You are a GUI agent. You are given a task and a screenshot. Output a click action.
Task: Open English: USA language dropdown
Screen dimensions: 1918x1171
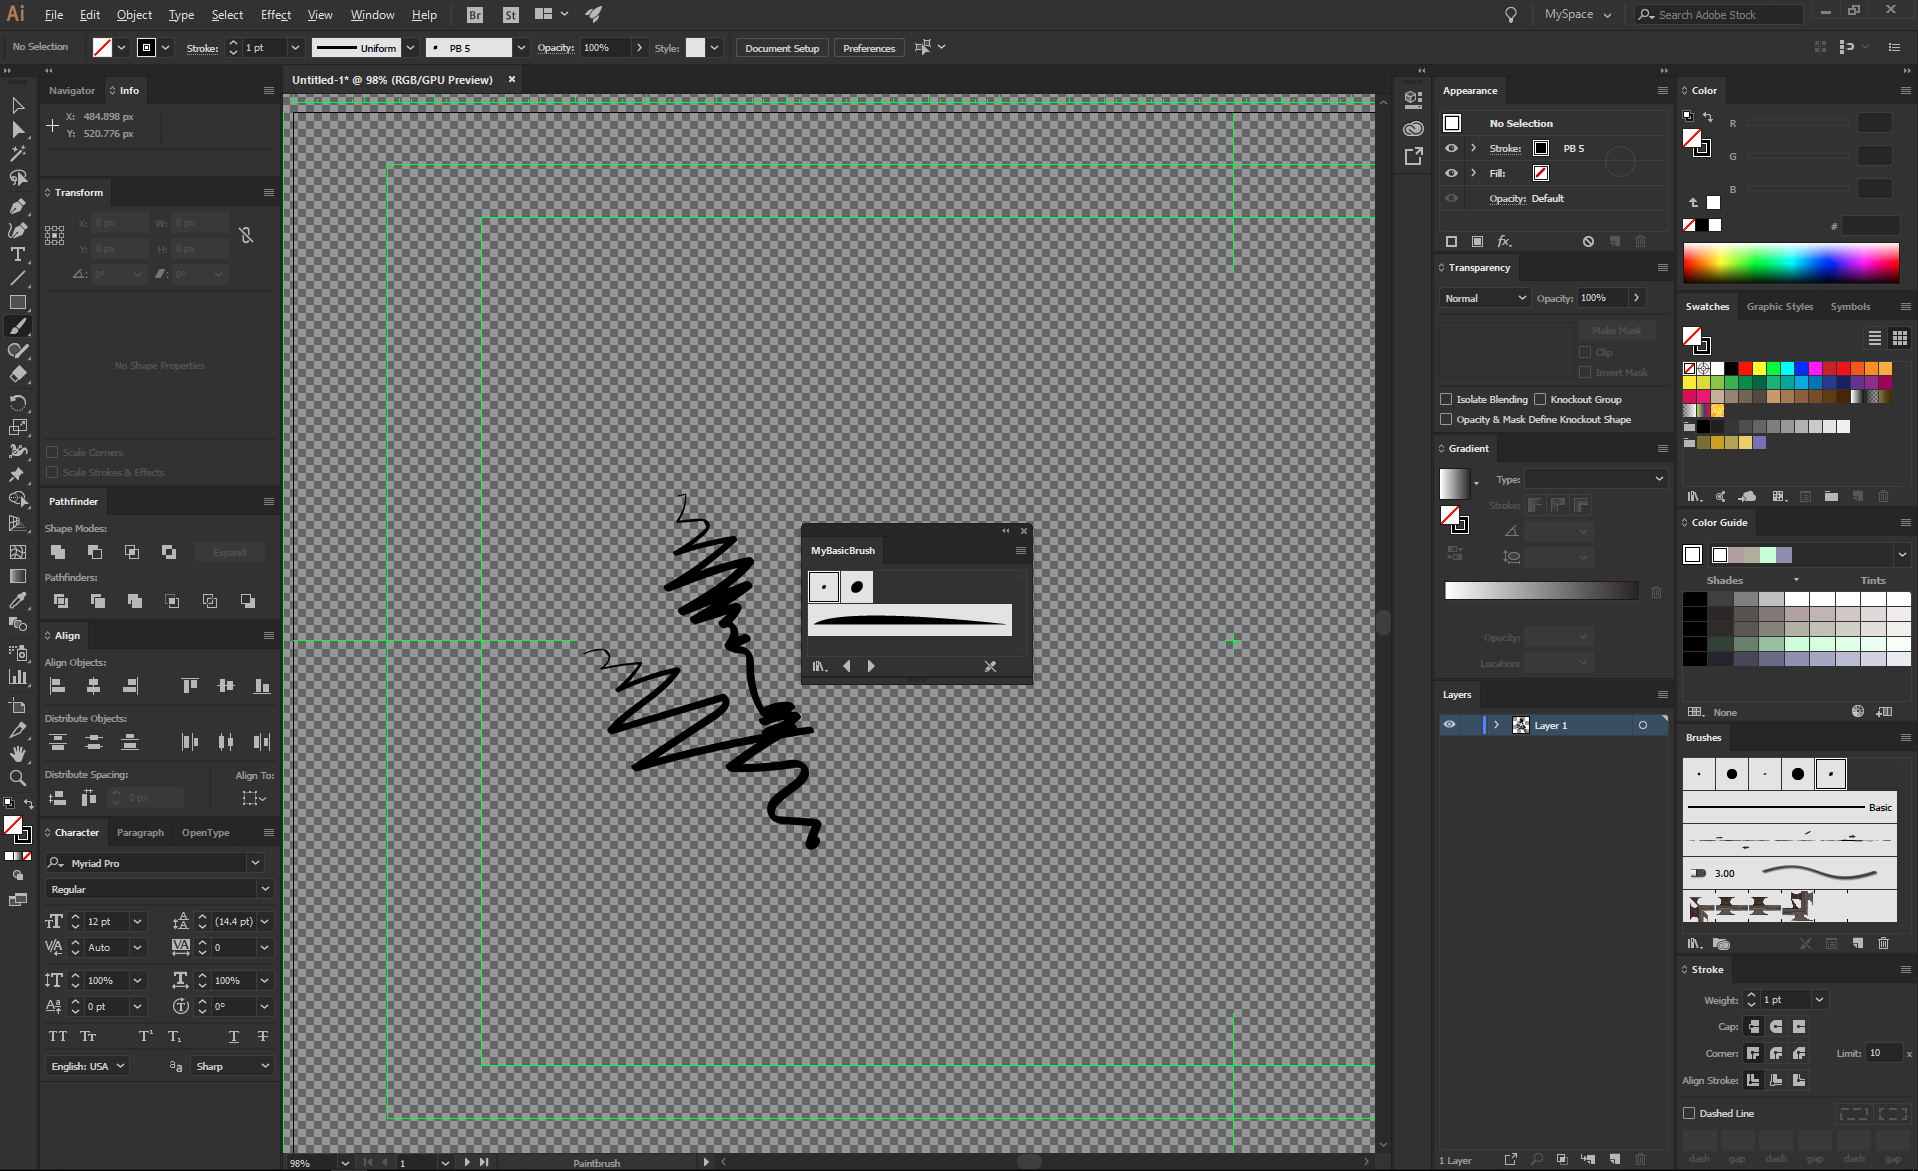point(87,1066)
